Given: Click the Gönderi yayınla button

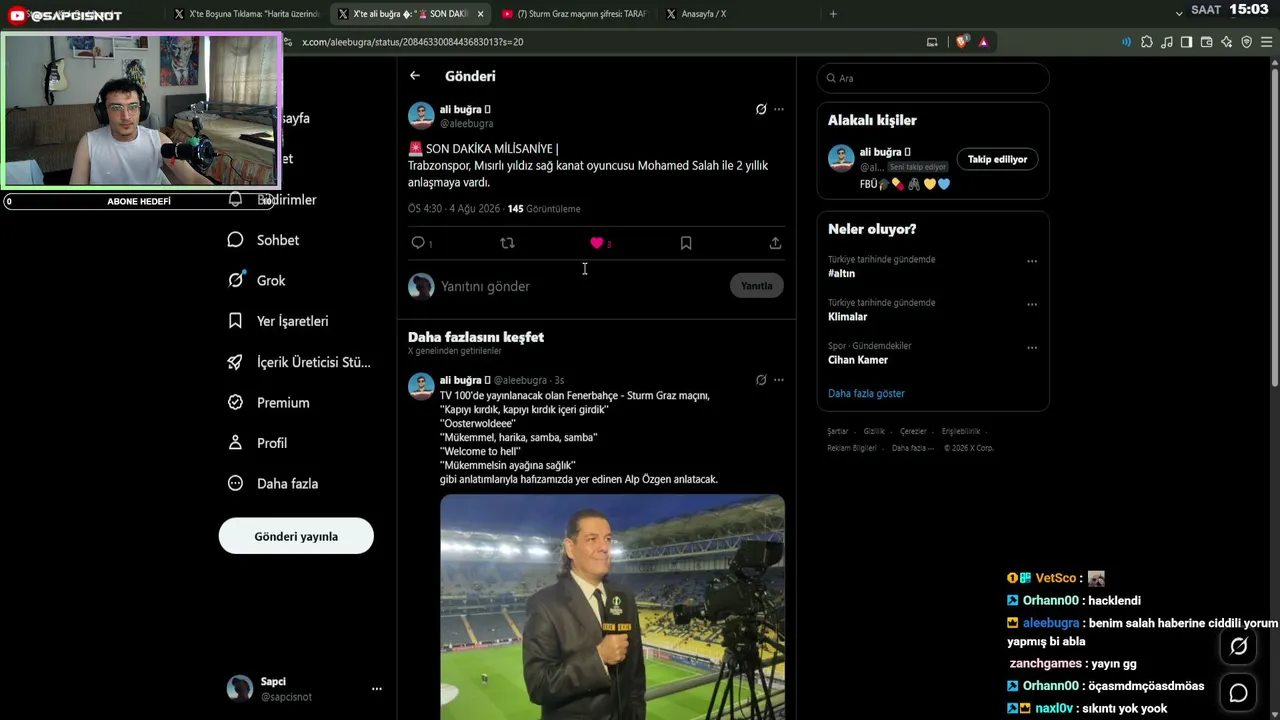Looking at the screenshot, I should click(296, 536).
